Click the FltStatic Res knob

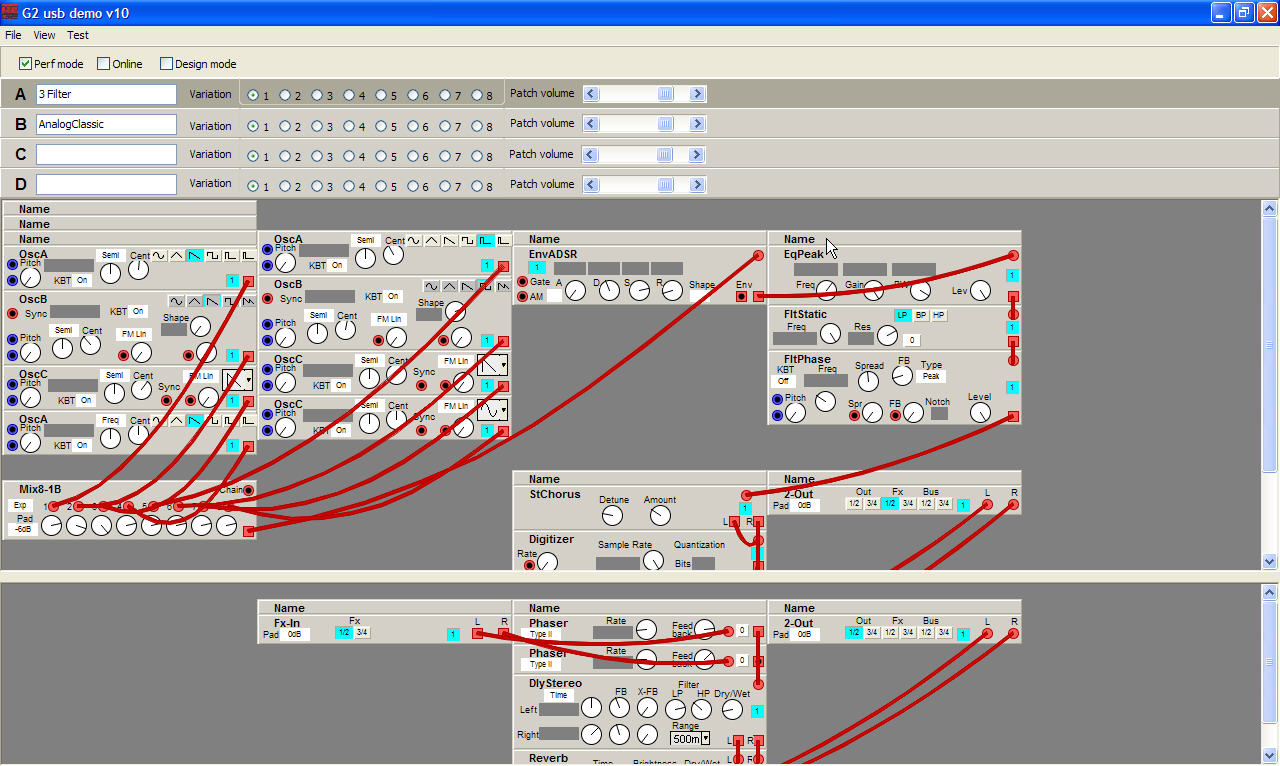click(x=887, y=336)
